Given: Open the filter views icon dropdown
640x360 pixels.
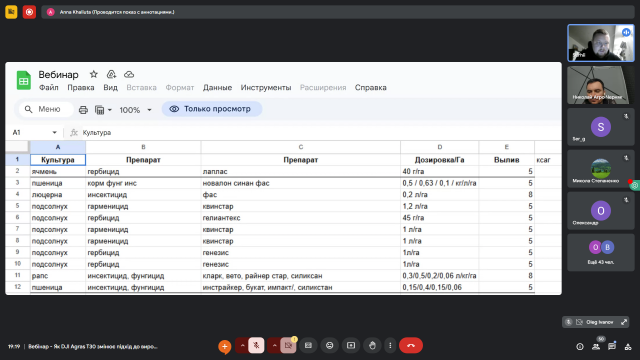Looking at the screenshot, I should tap(103, 109).
